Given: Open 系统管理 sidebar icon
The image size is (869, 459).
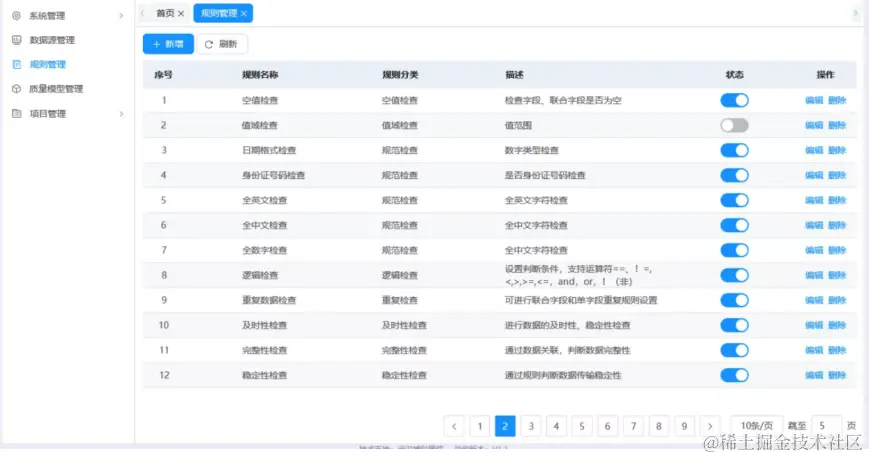Looking at the screenshot, I should click(17, 16).
